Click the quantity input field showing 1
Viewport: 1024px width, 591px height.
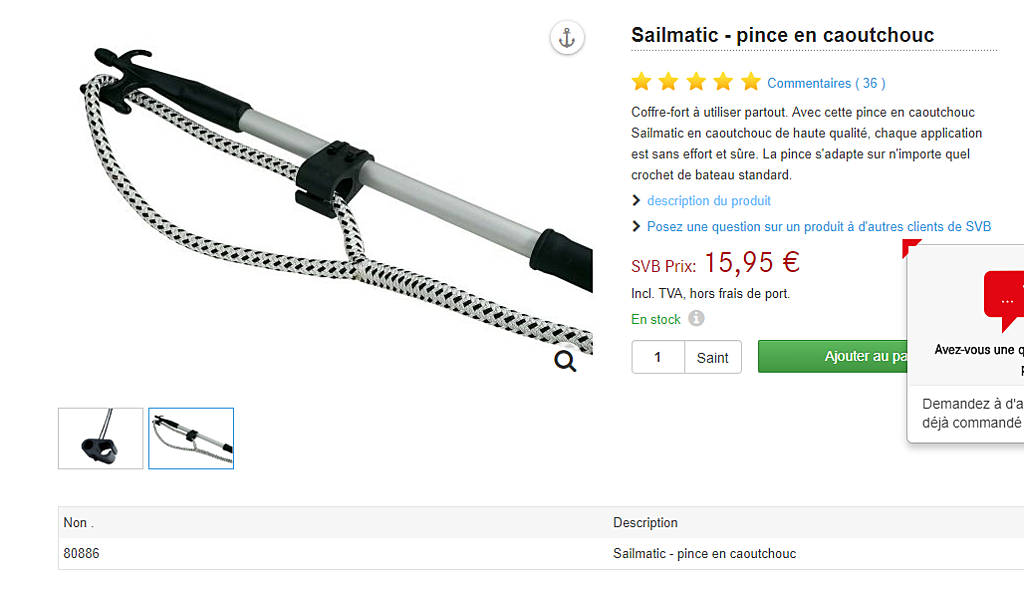tap(658, 357)
